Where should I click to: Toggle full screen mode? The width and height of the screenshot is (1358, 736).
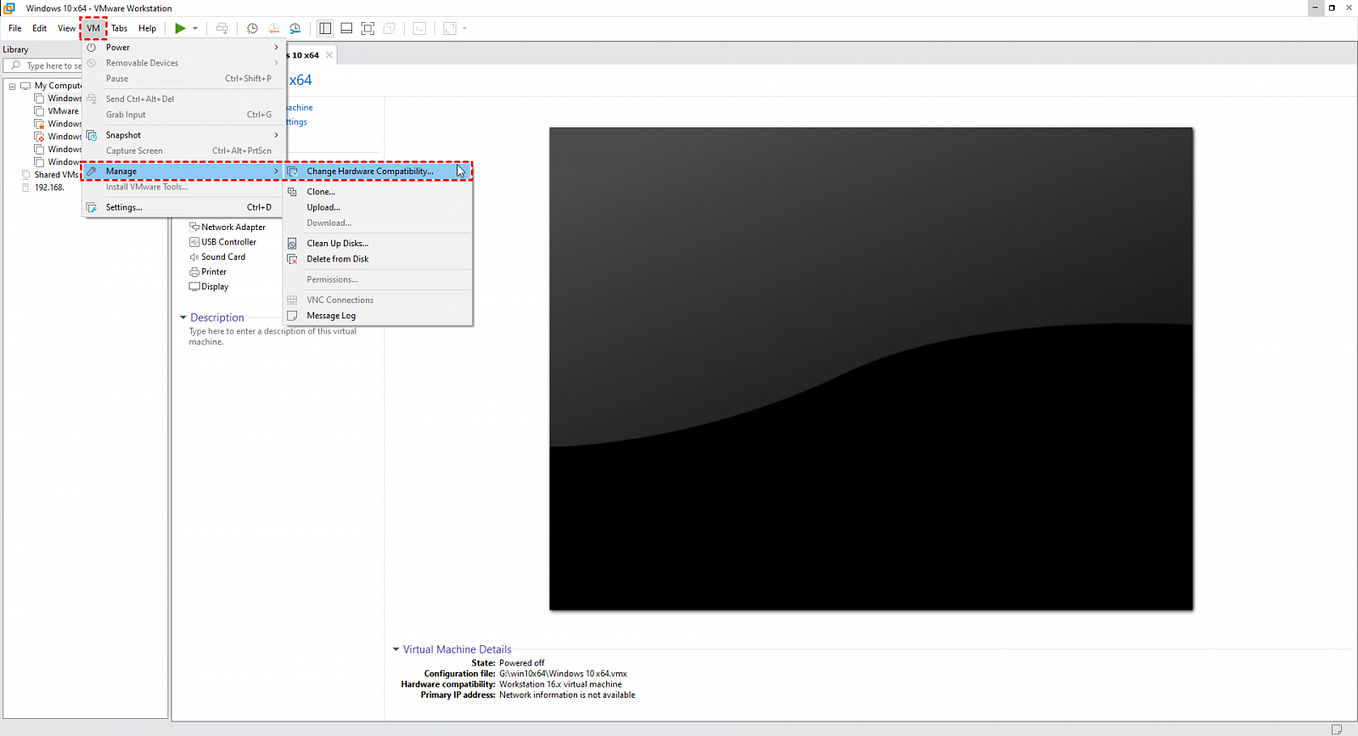(x=367, y=28)
